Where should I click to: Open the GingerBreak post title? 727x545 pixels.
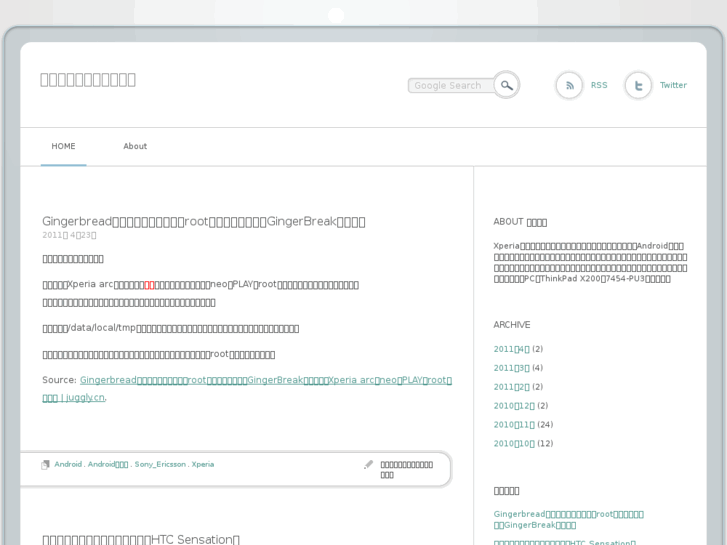click(203, 221)
